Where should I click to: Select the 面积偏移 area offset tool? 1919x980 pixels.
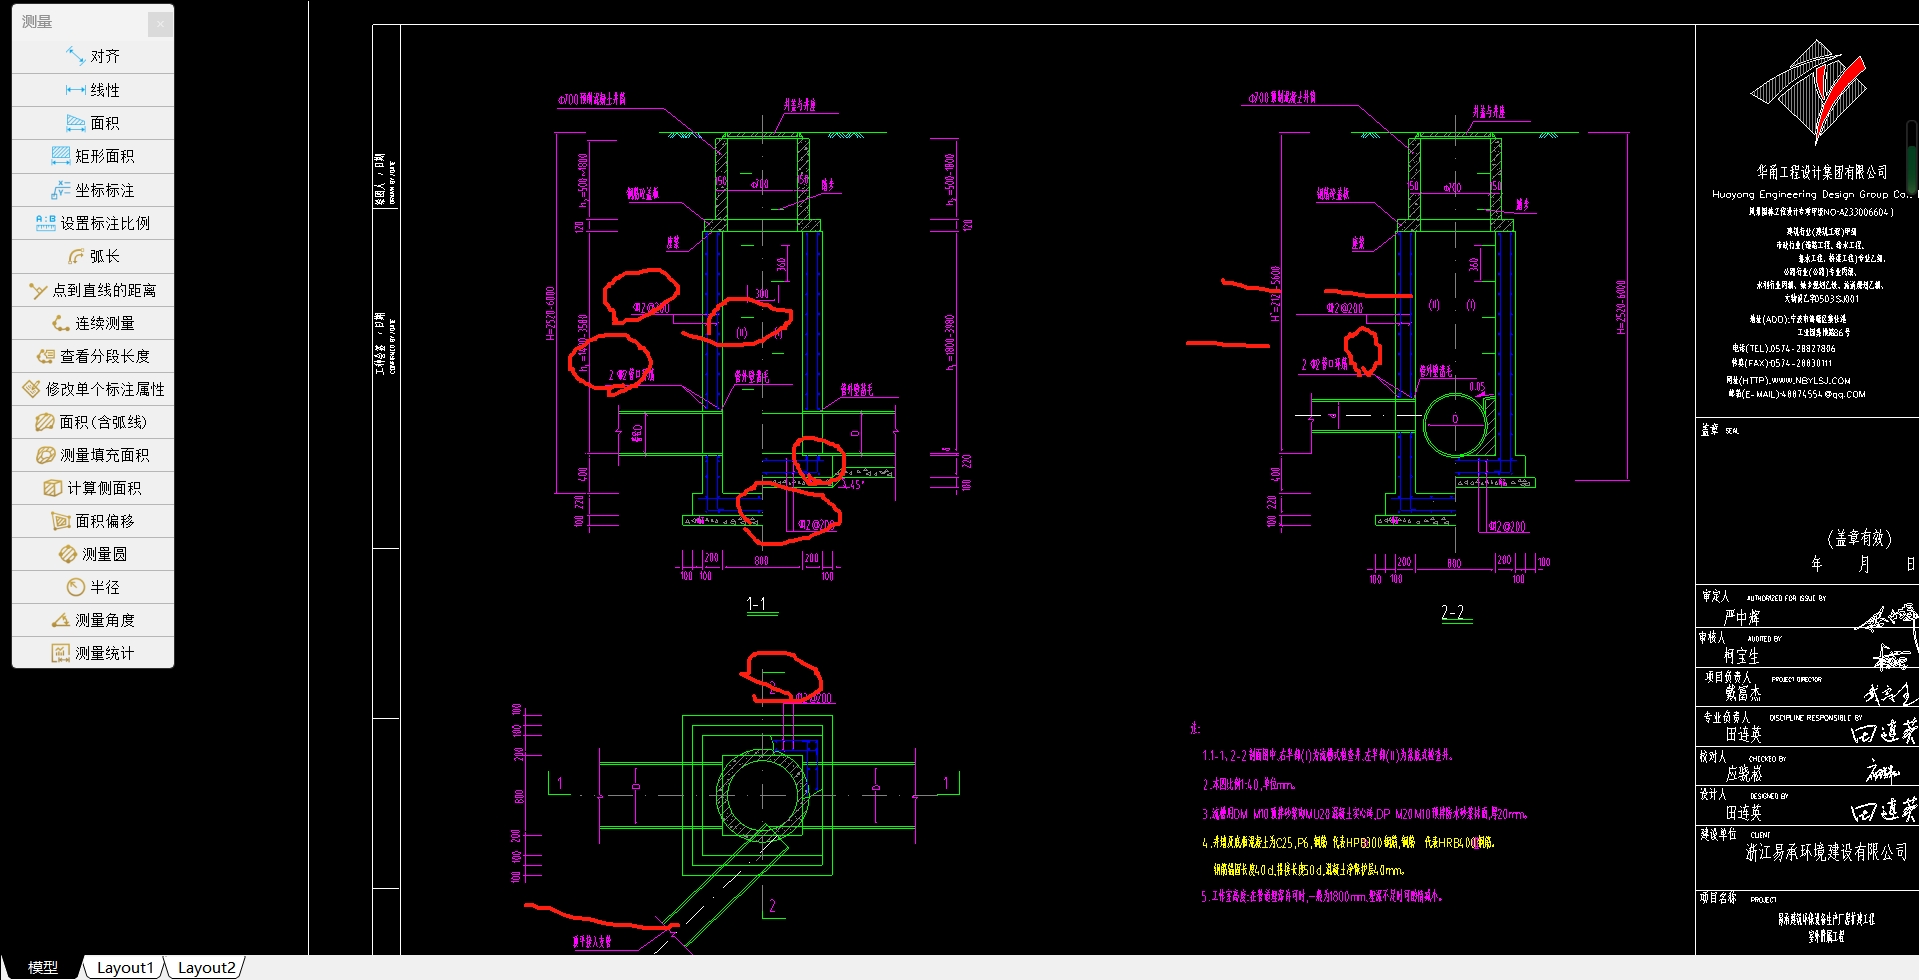coord(93,521)
